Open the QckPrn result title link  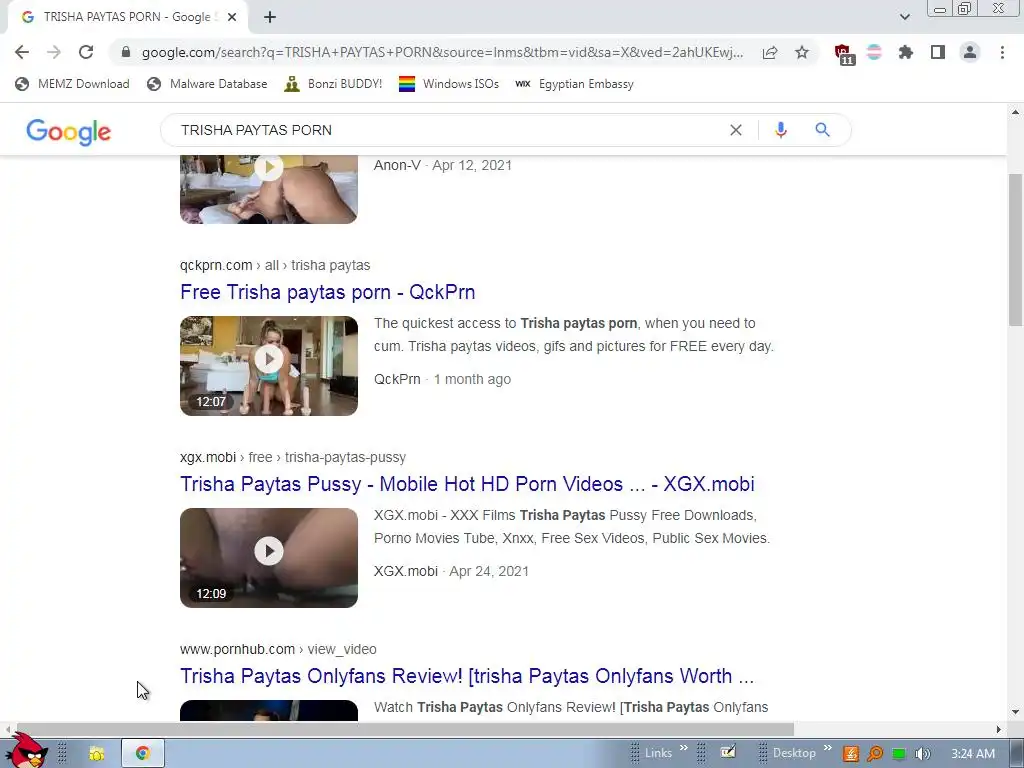(x=328, y=292)
